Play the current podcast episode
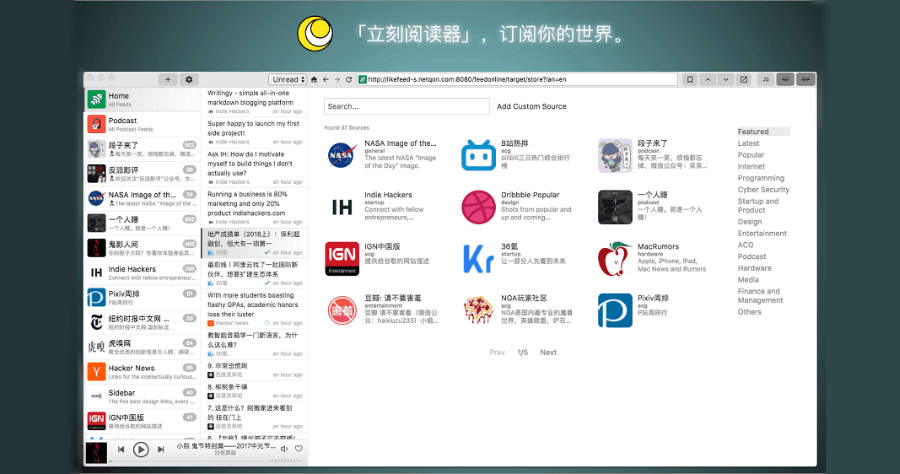This screenshot has height=474, width=900. click(x=141, y=449)
